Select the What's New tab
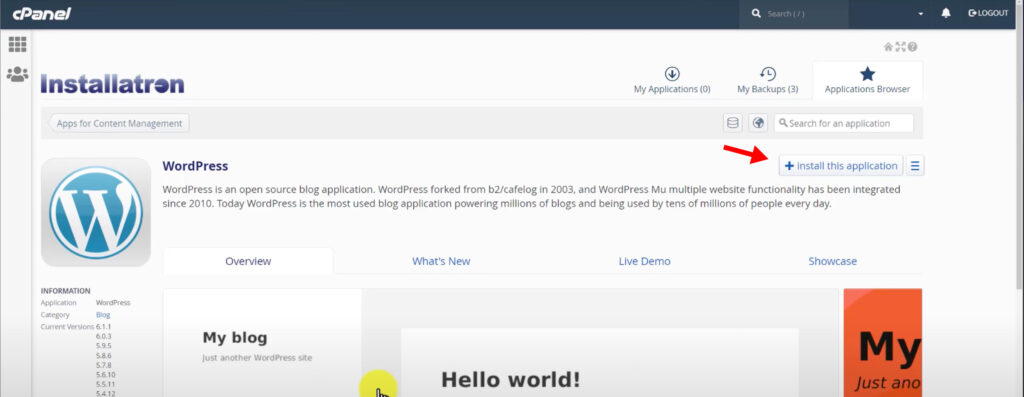Image resolution: width=1024 pixels, height=397 pixels. click(x=441, y=261)
